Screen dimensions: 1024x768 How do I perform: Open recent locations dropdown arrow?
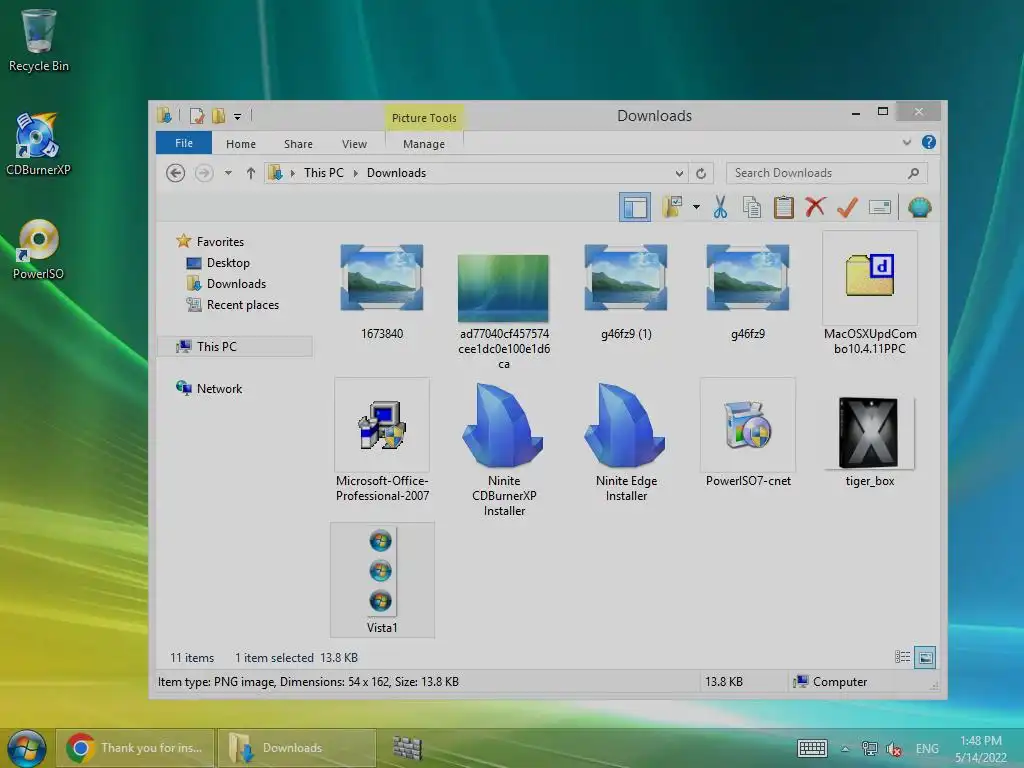[x=228, y=173]
